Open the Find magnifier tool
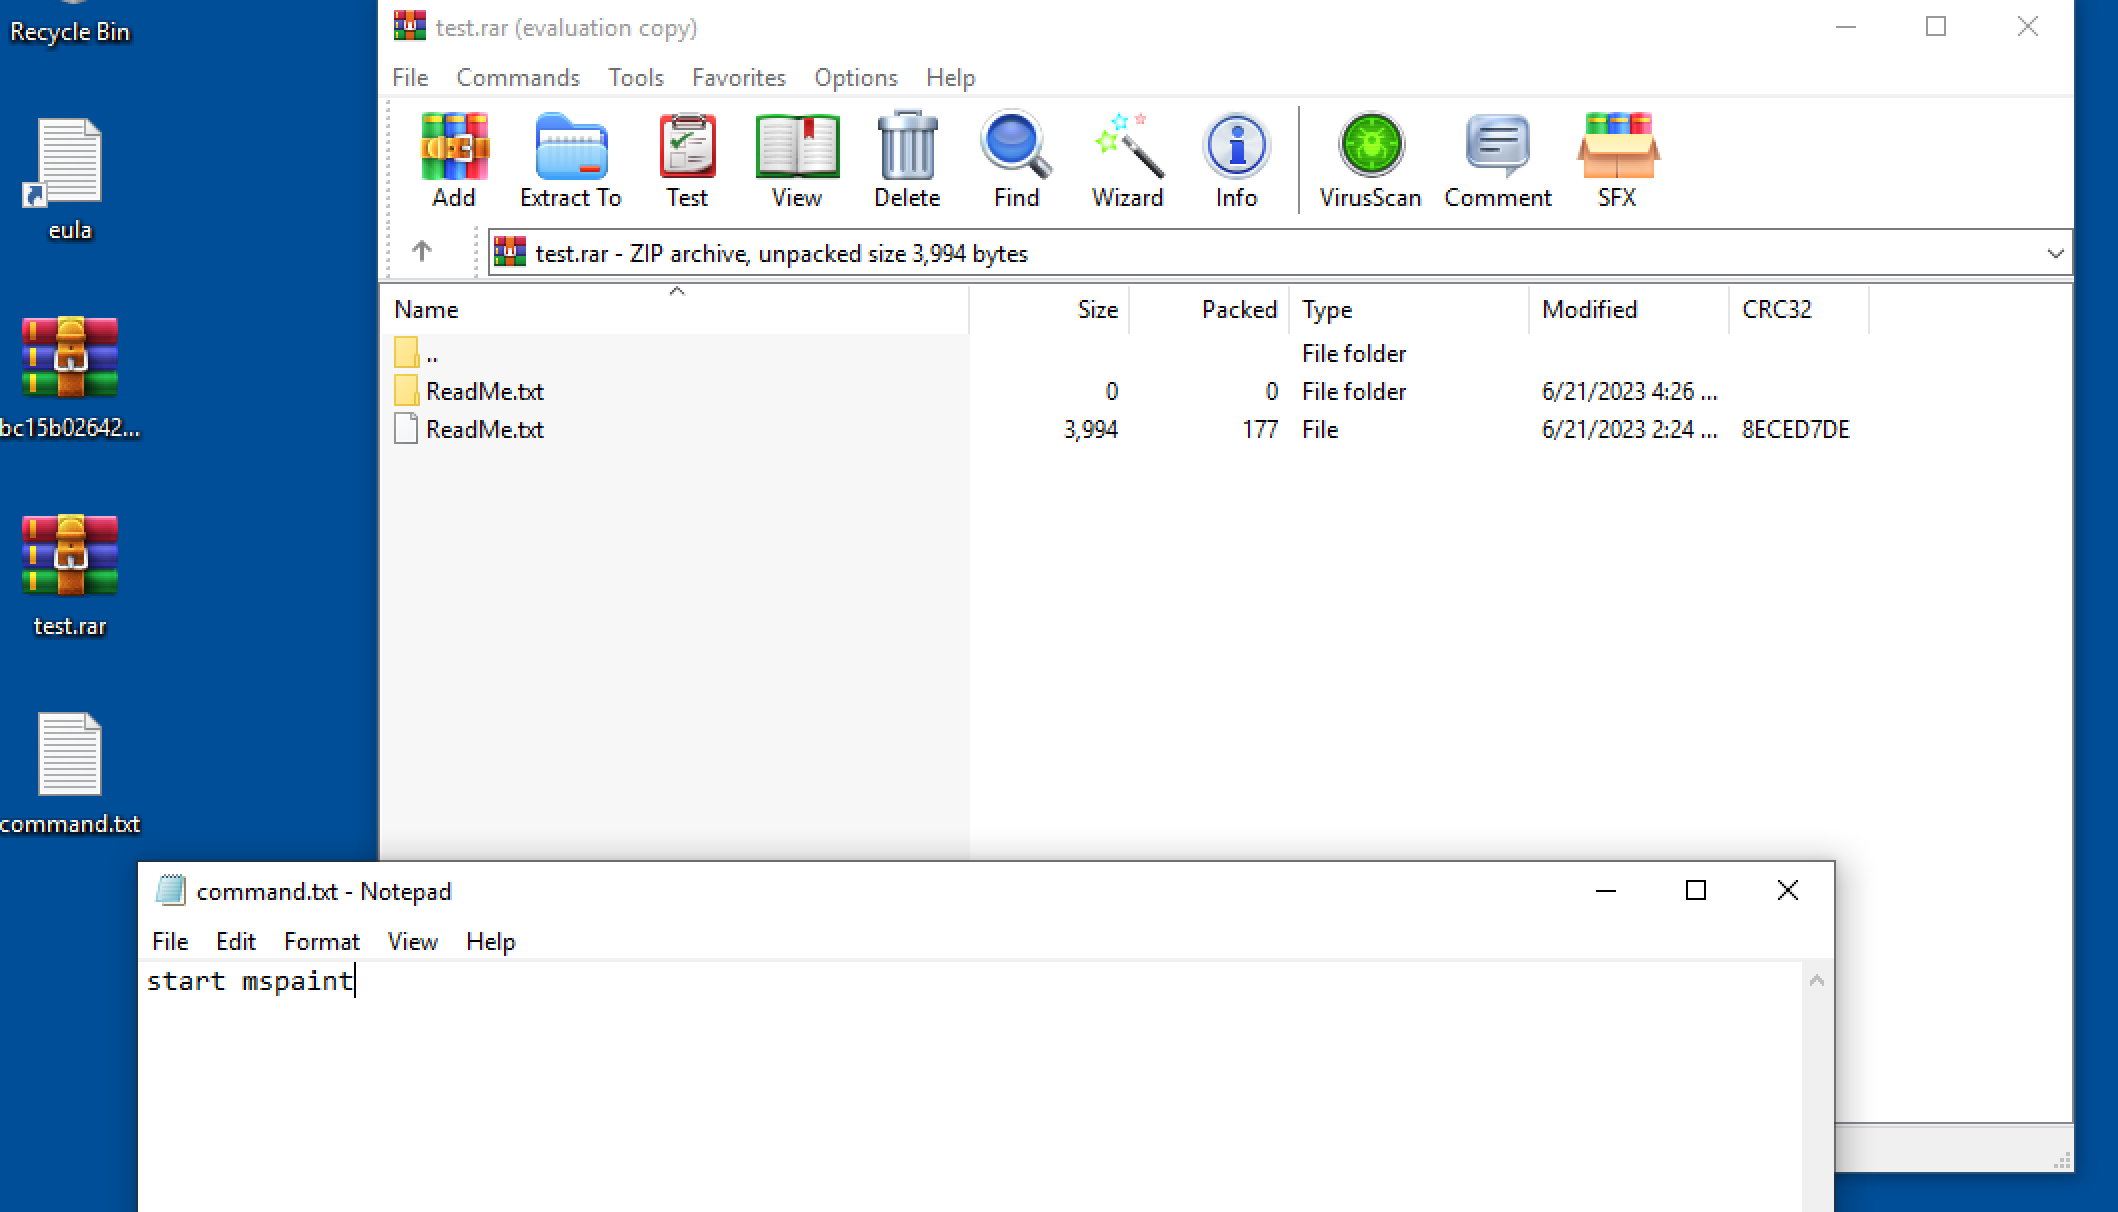Image resolution: width=2118 pixels, height=1212 pixels. [x=1016, y=160]
